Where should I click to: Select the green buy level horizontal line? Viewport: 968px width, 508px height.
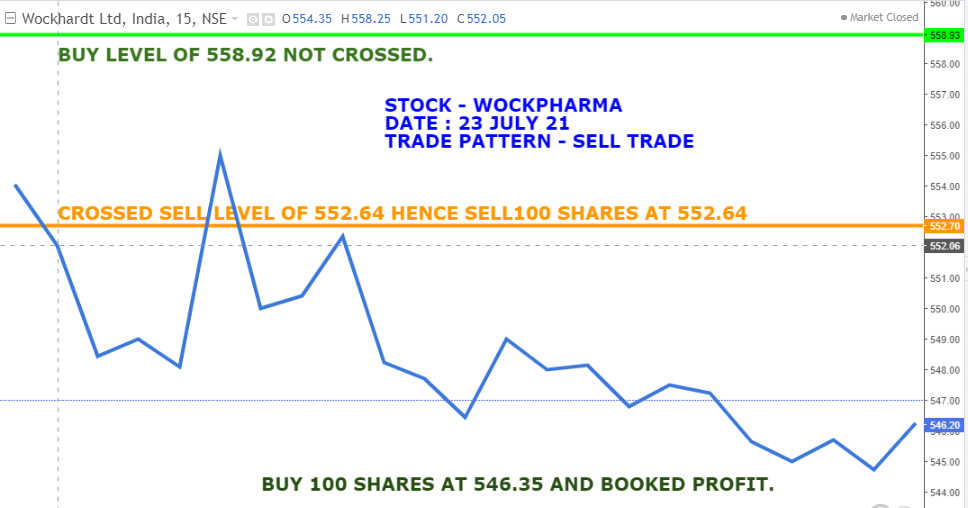pos(500,35)
